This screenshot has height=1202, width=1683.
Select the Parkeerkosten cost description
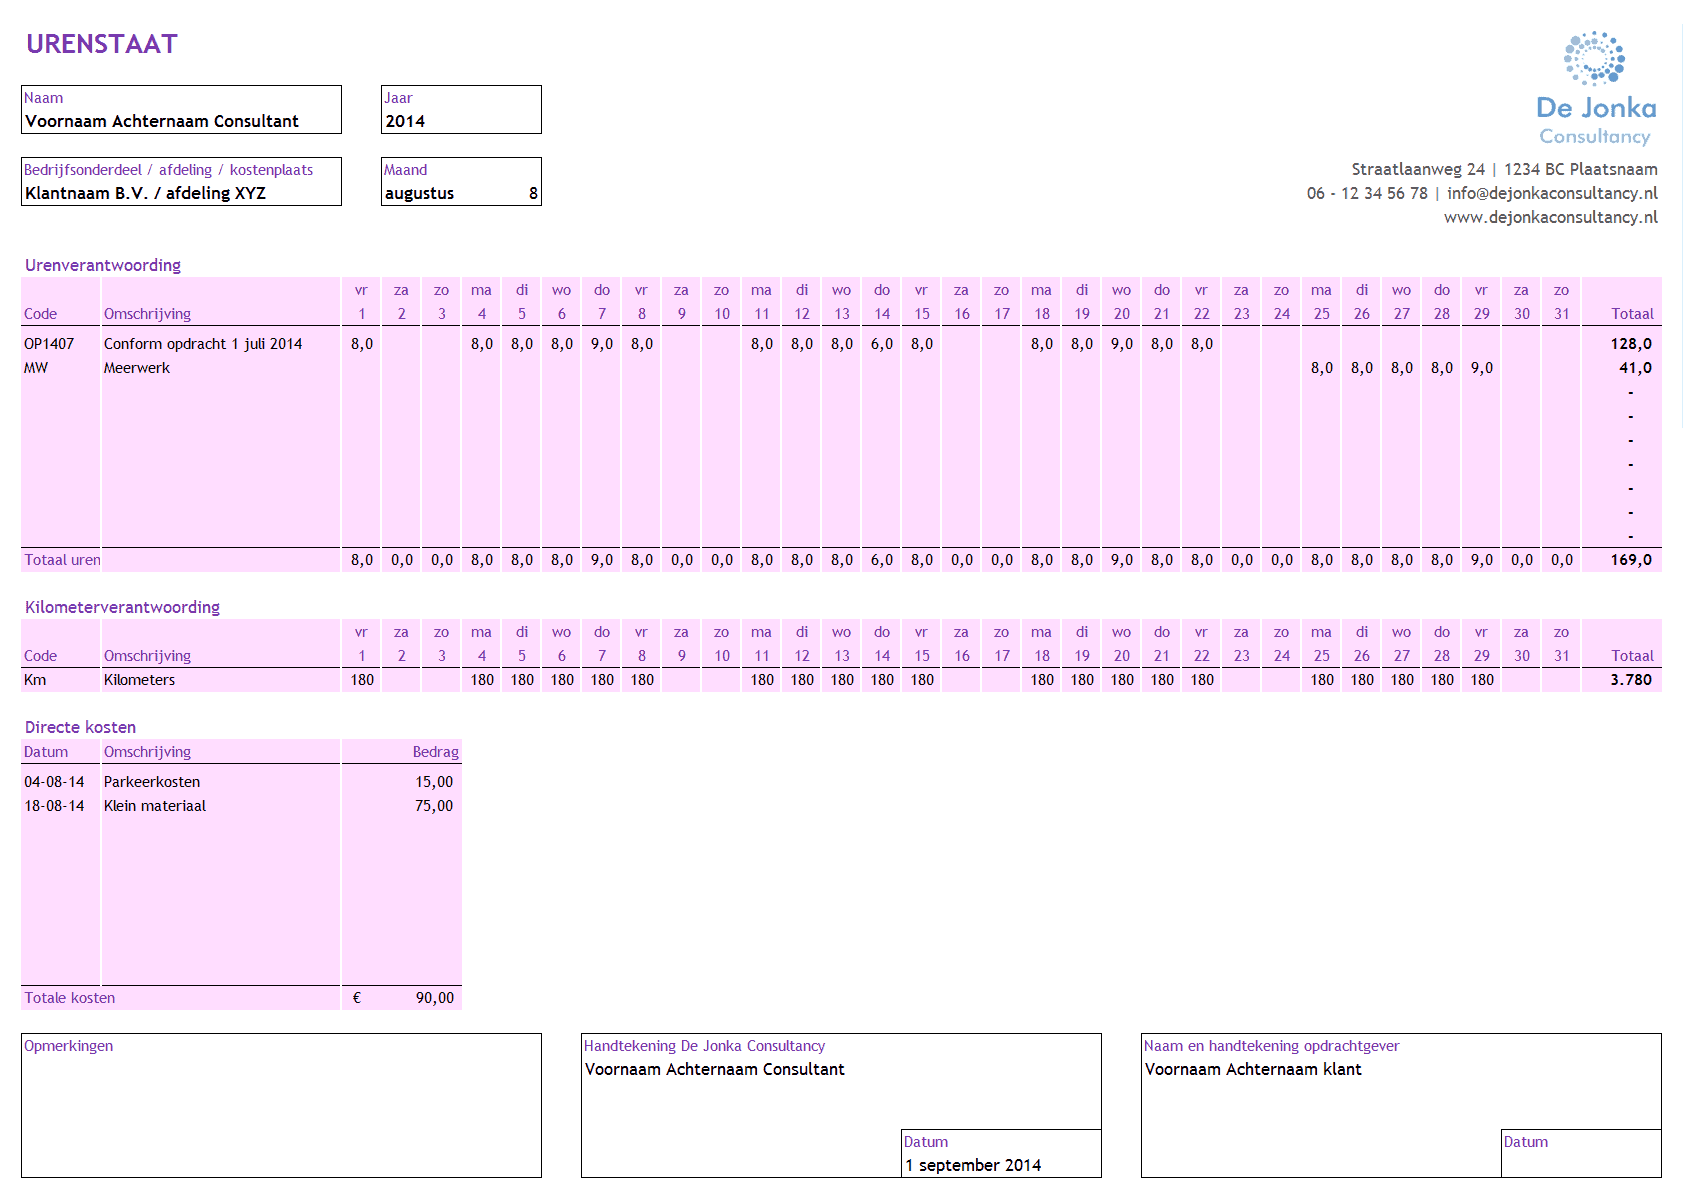tap(152, 782)
